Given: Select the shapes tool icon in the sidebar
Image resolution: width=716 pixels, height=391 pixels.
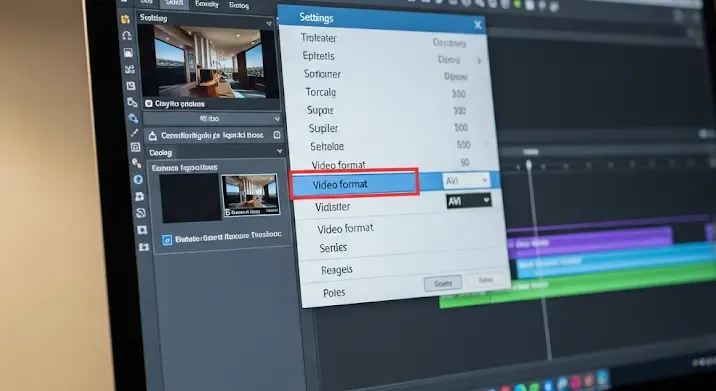Looking at the screenshot, I should pyautogui.click(x=132, y=102).
